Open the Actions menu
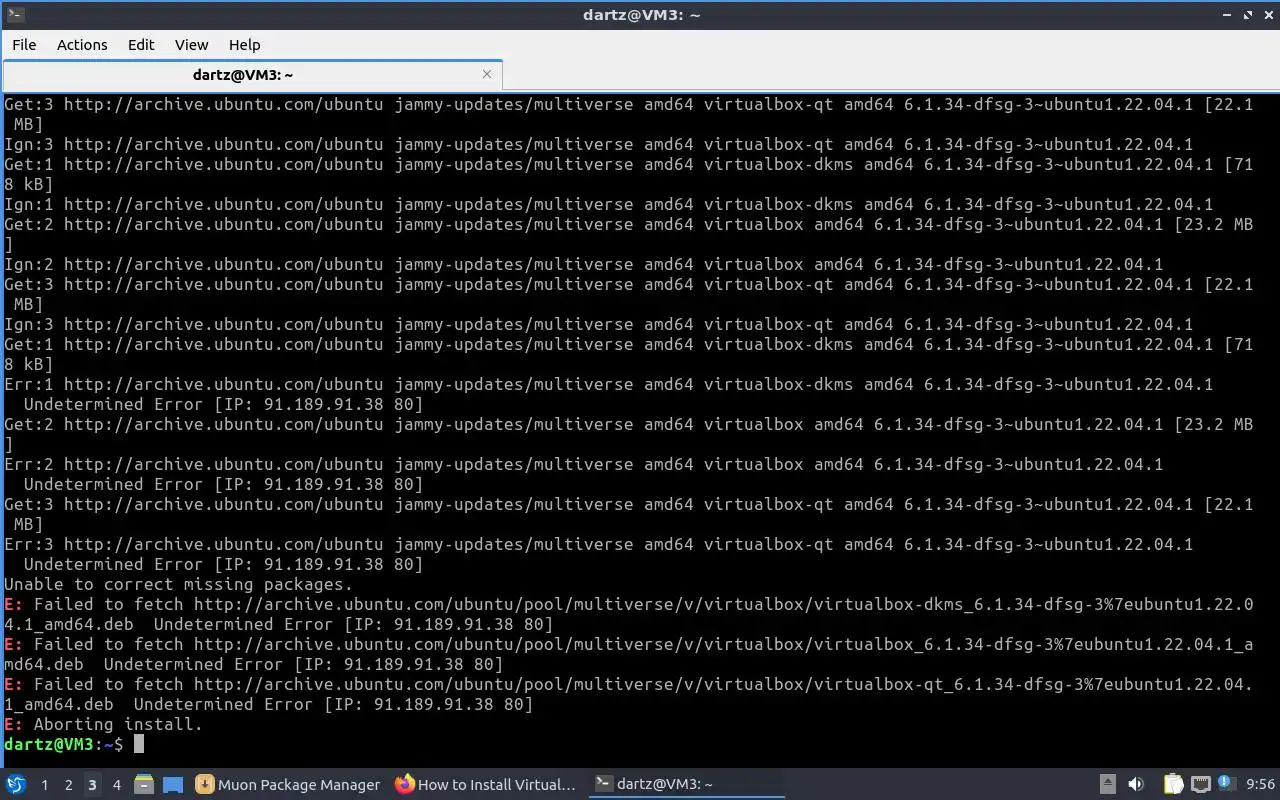This screenshot has height=800, width=1280. [82, 45]
